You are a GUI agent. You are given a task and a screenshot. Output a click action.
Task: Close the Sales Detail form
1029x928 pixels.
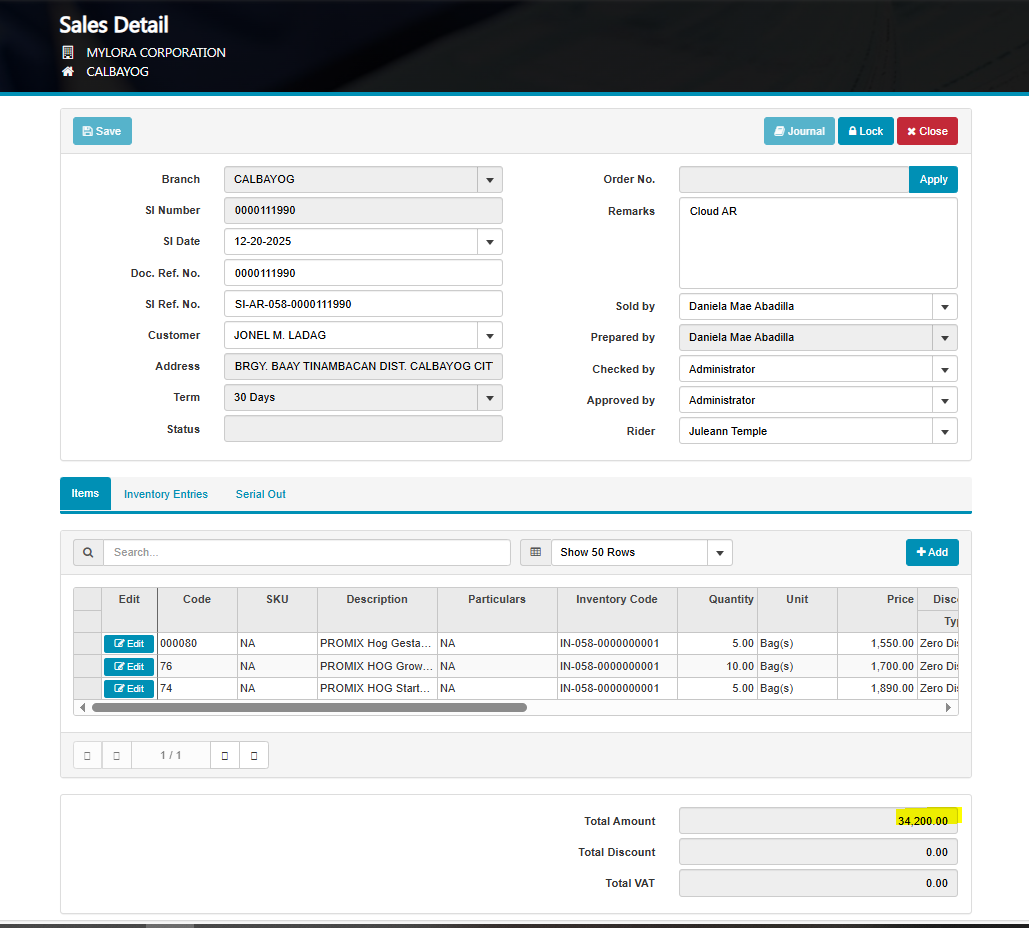927,131
